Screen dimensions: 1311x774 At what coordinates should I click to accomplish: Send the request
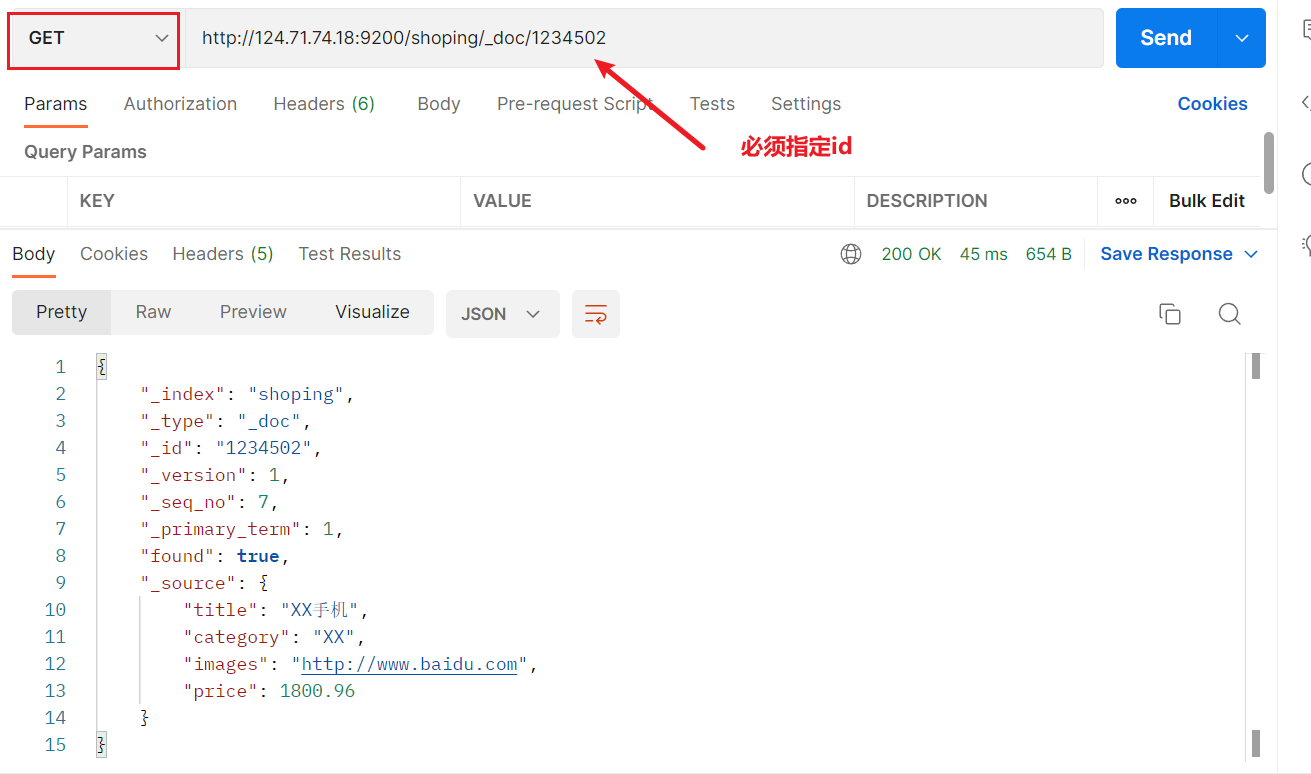1166,38
